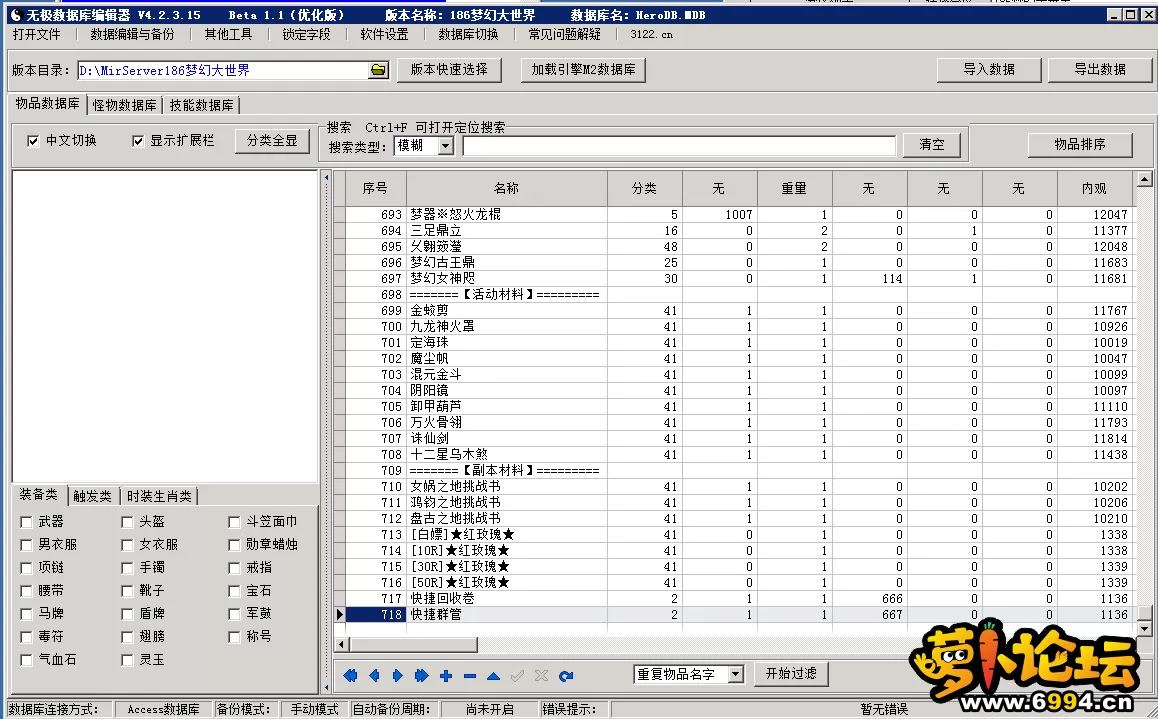Check the 头盔 category box
Viewport: 1158px width, 719px height.
(x=127, y=522)
